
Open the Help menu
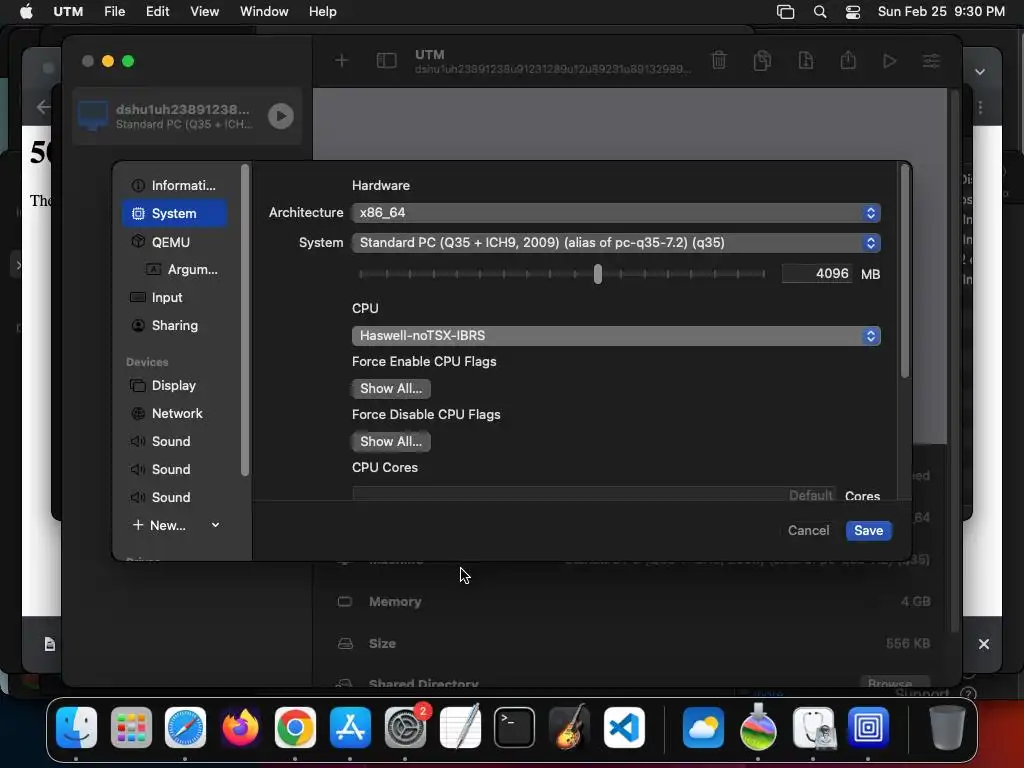tap(323, 11)
